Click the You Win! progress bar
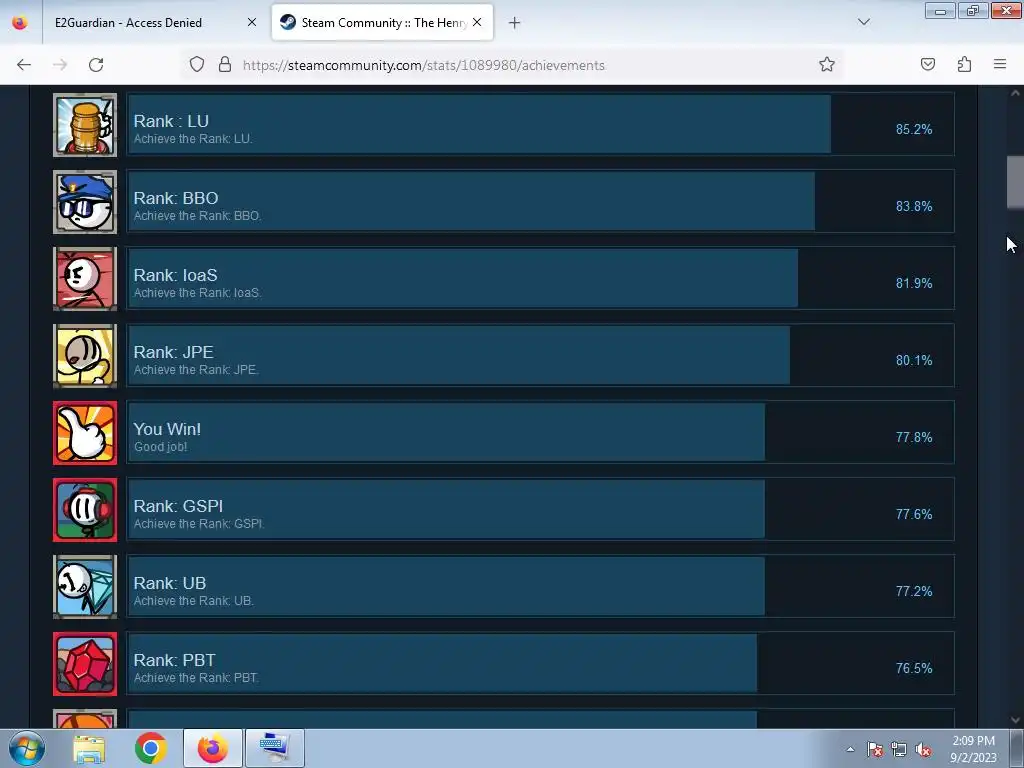 (x=541, y=432)
